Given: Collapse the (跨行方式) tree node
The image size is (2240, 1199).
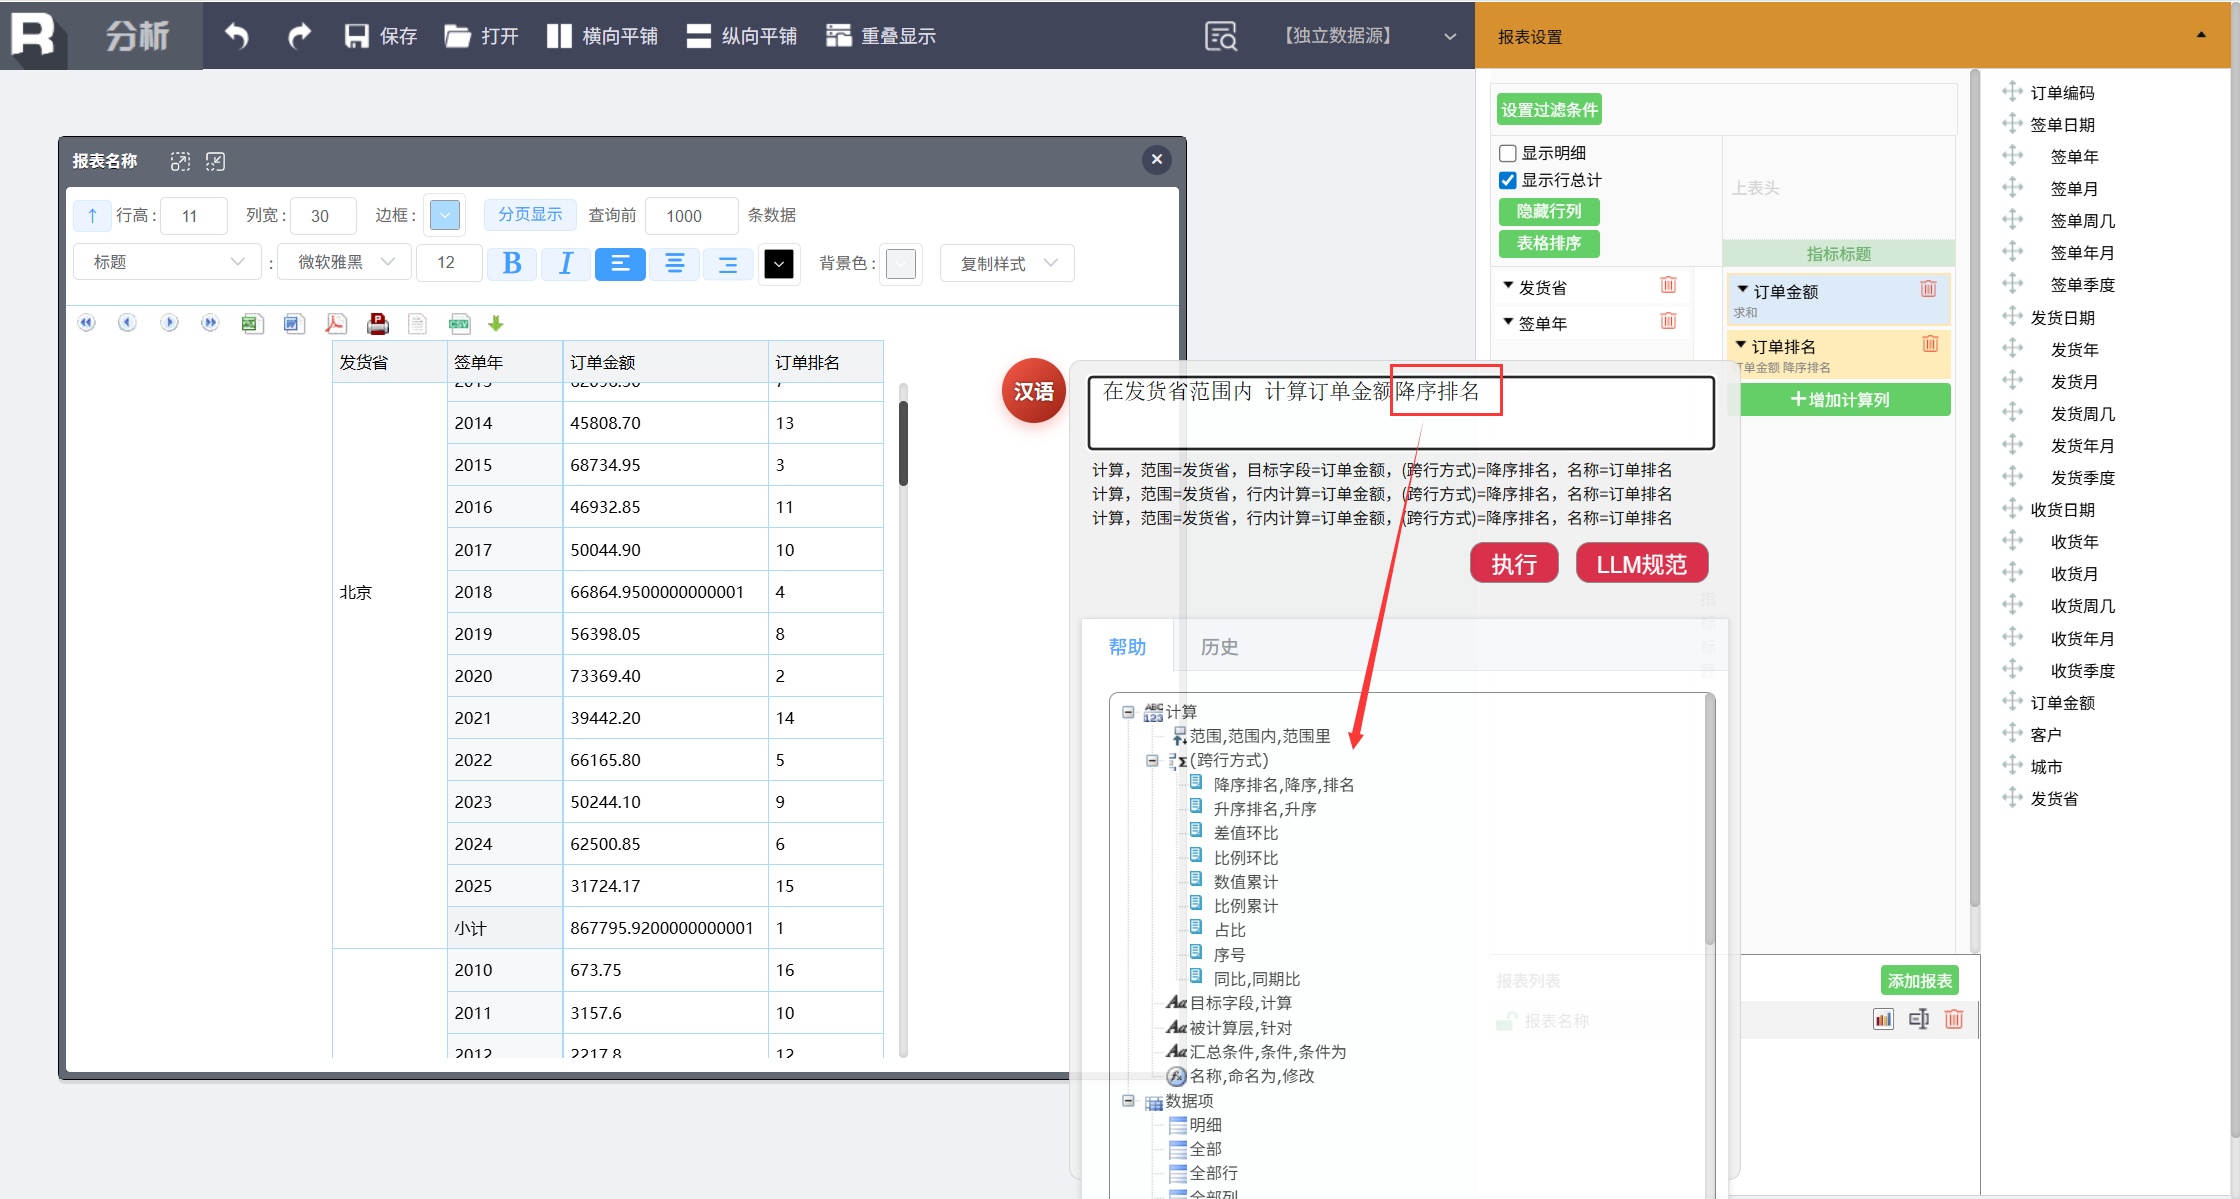Looking at the screenshot, I should [1152, 761].
